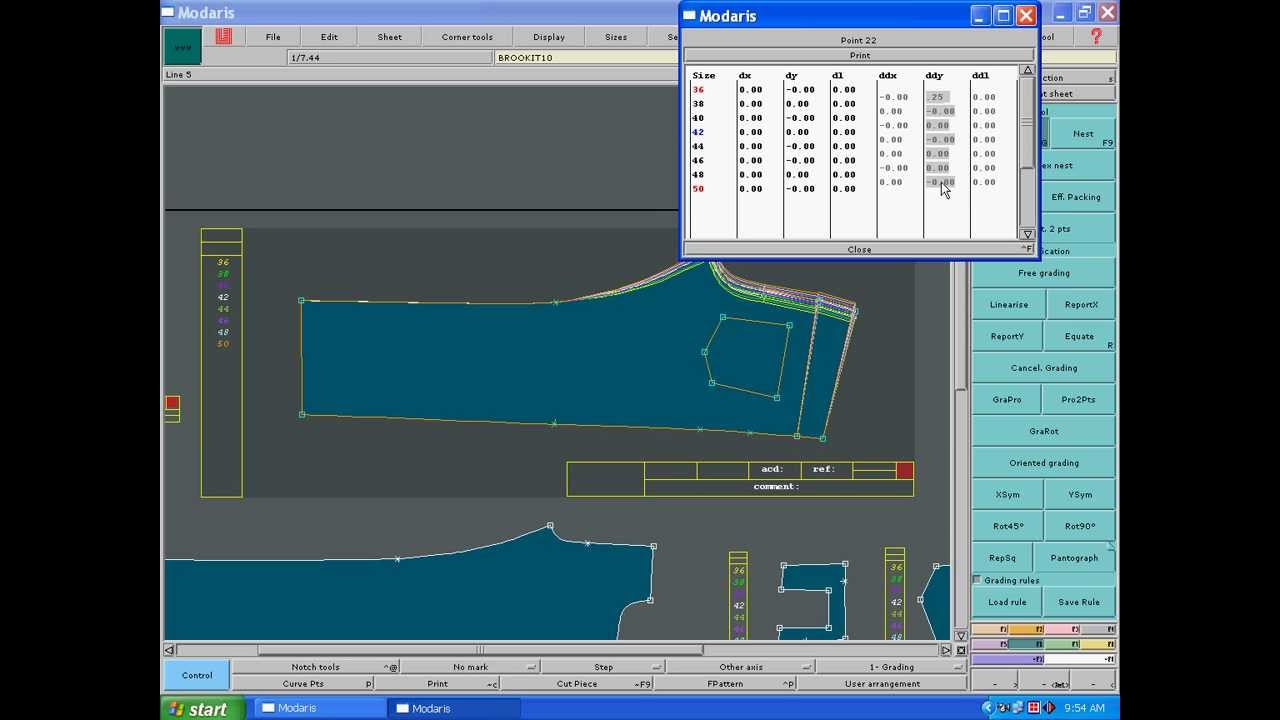
Task: Open the No mark dropdown
Action: pyautogui.click(x=470, y=667)
